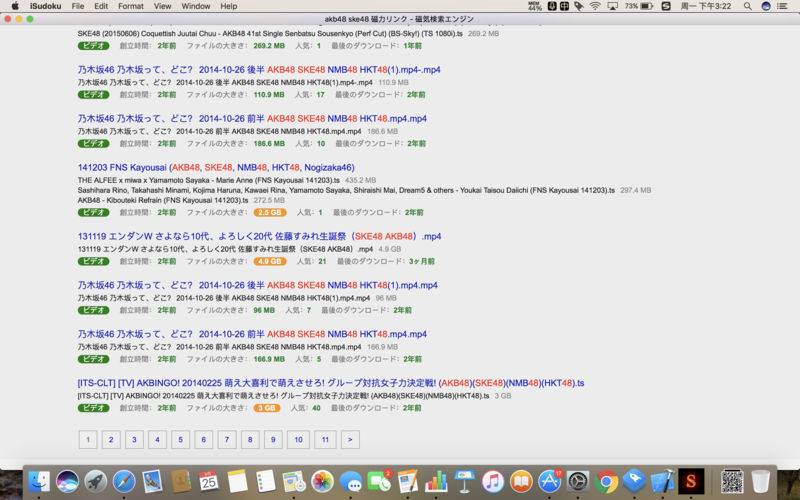Click Wi-Fi status icon in menu bar

(595, 6)
